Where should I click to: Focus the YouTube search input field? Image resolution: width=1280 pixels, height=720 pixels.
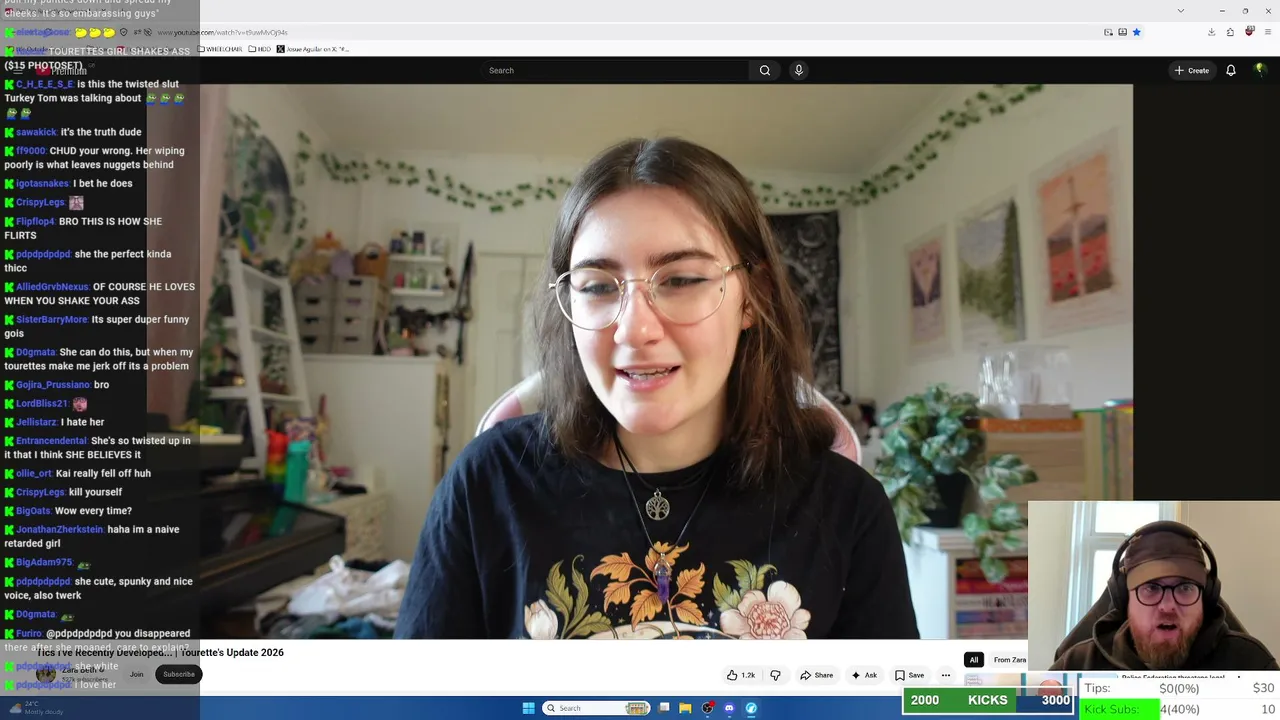[x=615, y=70]
